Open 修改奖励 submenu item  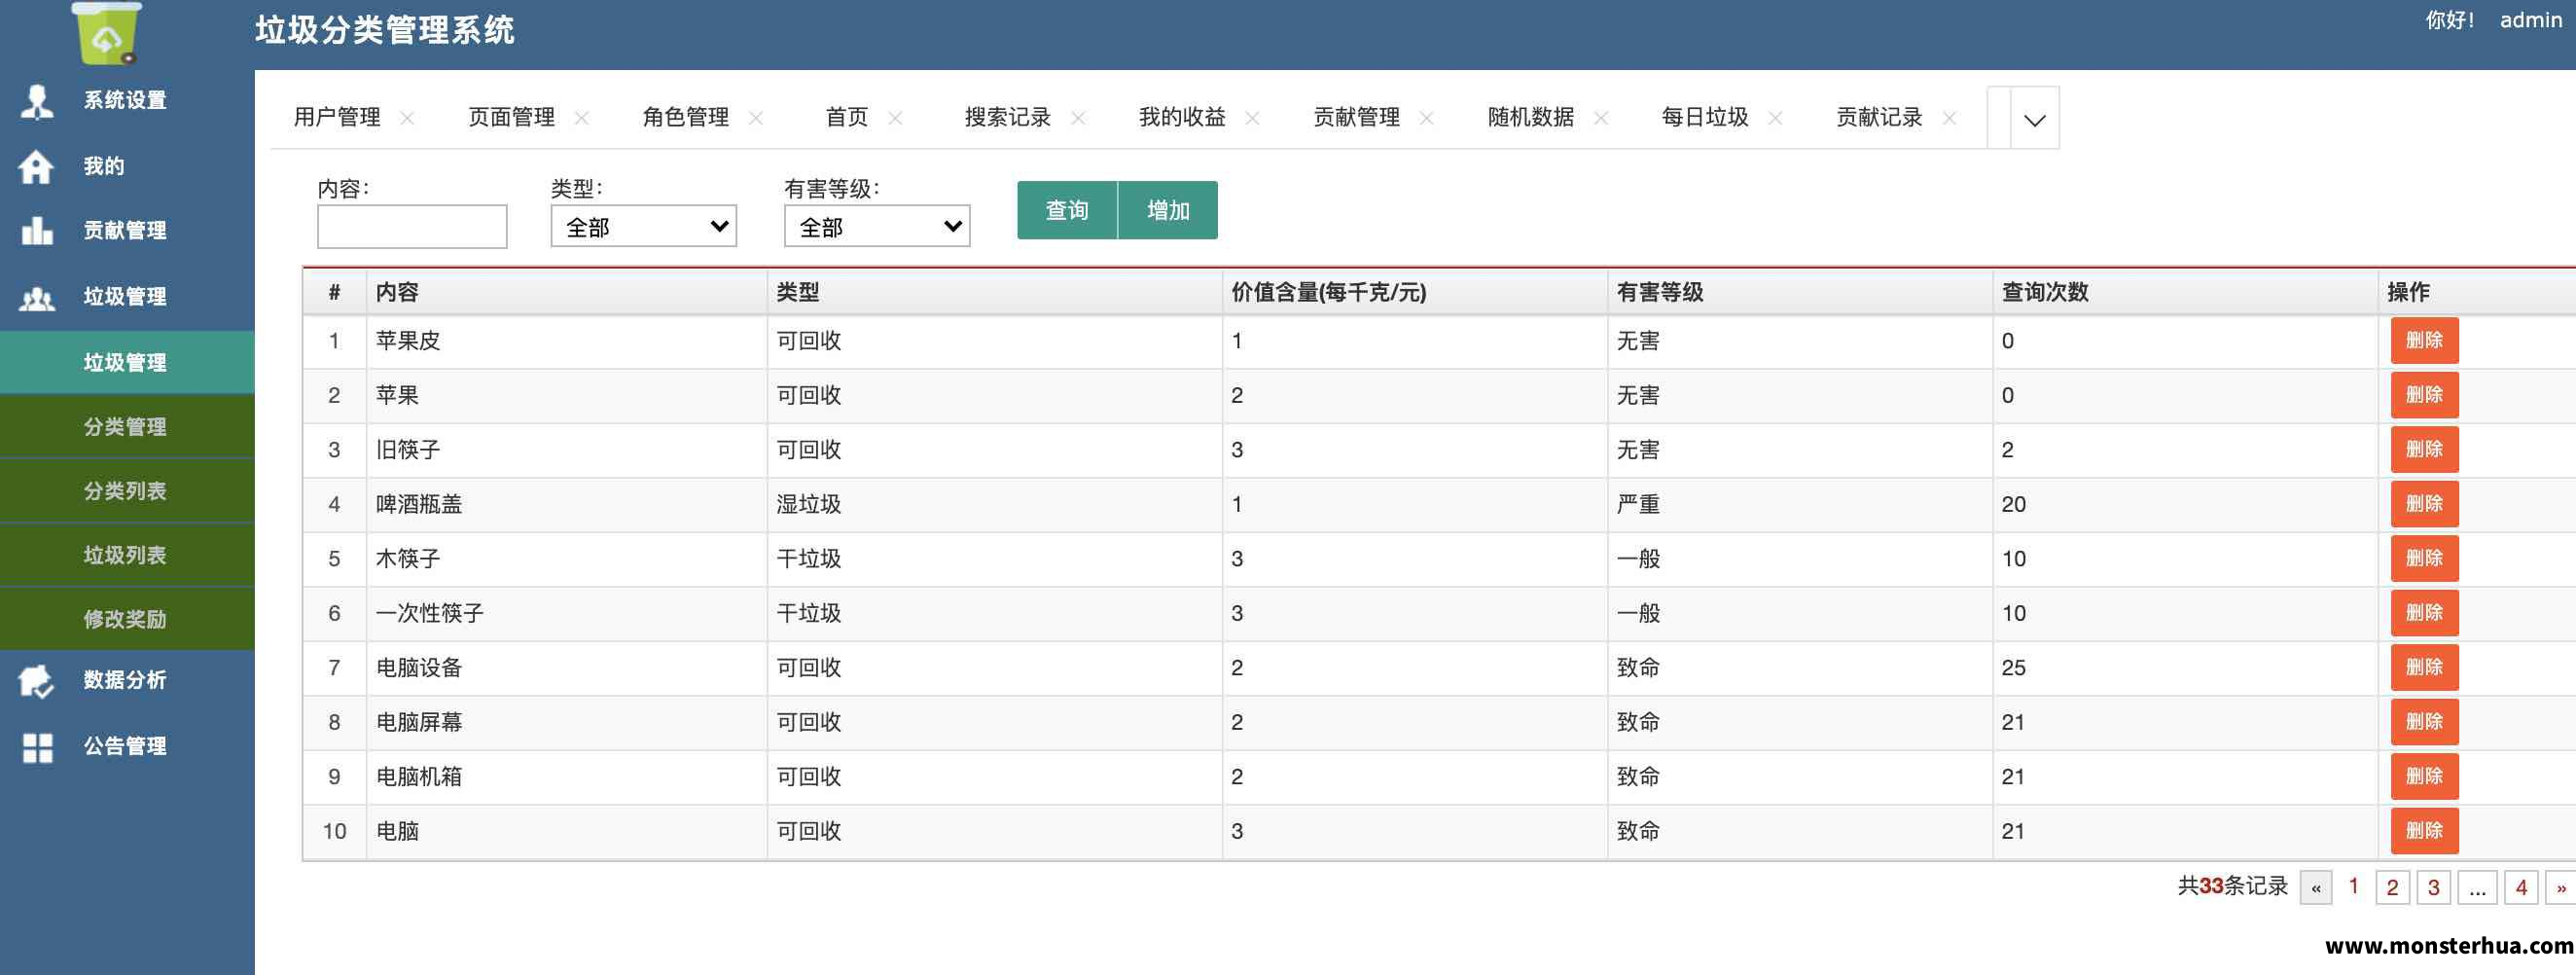[x=127, y=619]
